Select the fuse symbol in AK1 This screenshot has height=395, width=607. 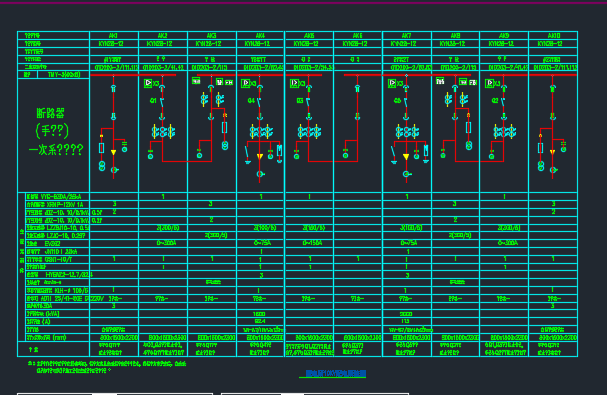coord(101,148)
